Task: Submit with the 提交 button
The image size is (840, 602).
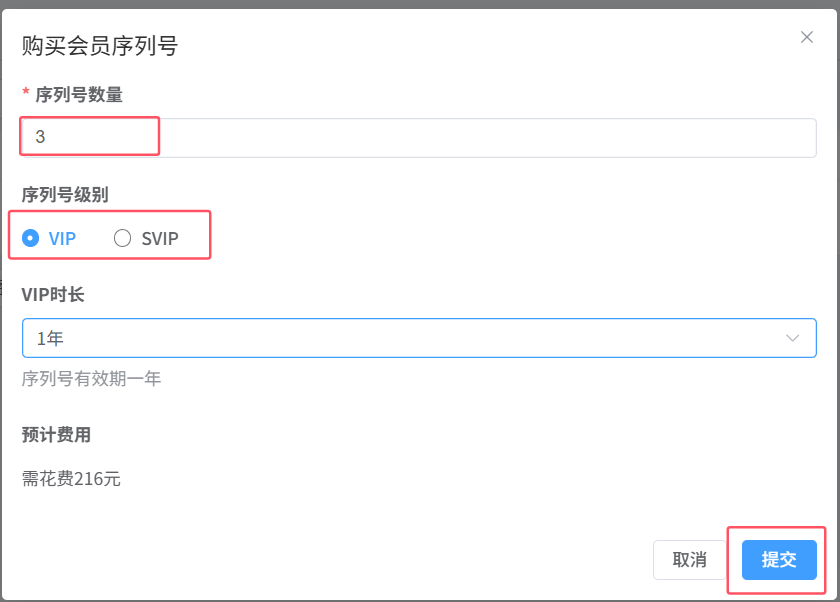Action: click(779, 560)
